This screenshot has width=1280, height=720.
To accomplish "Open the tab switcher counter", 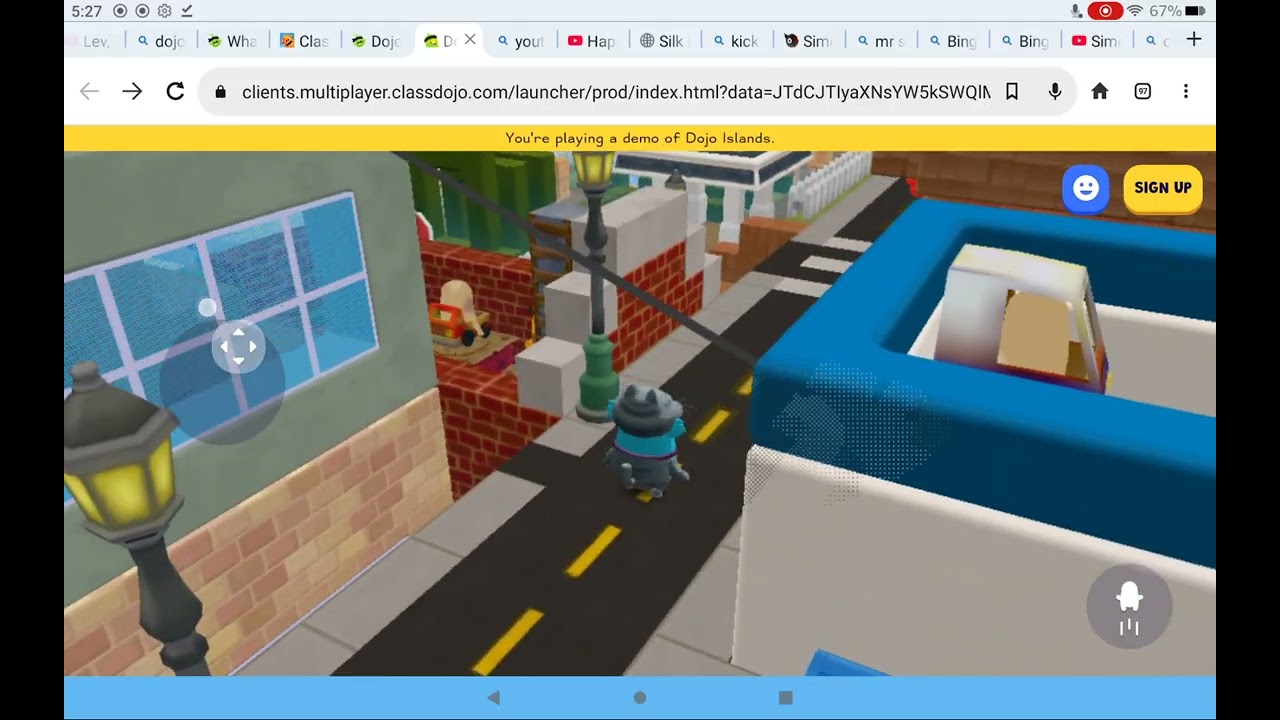I will [1143, 92].
